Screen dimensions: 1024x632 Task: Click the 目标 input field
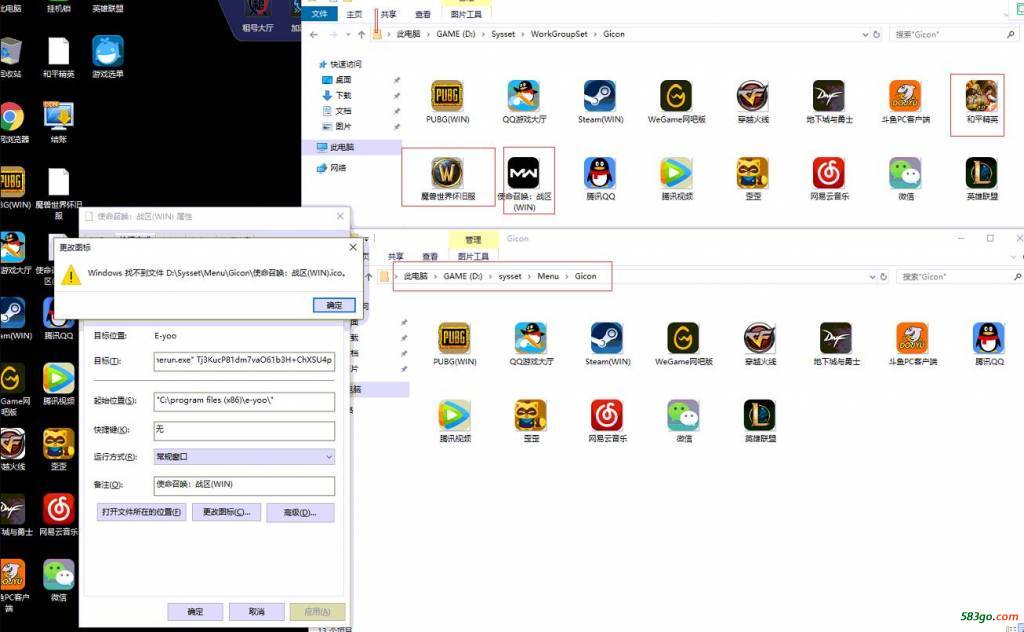(244, 360)
